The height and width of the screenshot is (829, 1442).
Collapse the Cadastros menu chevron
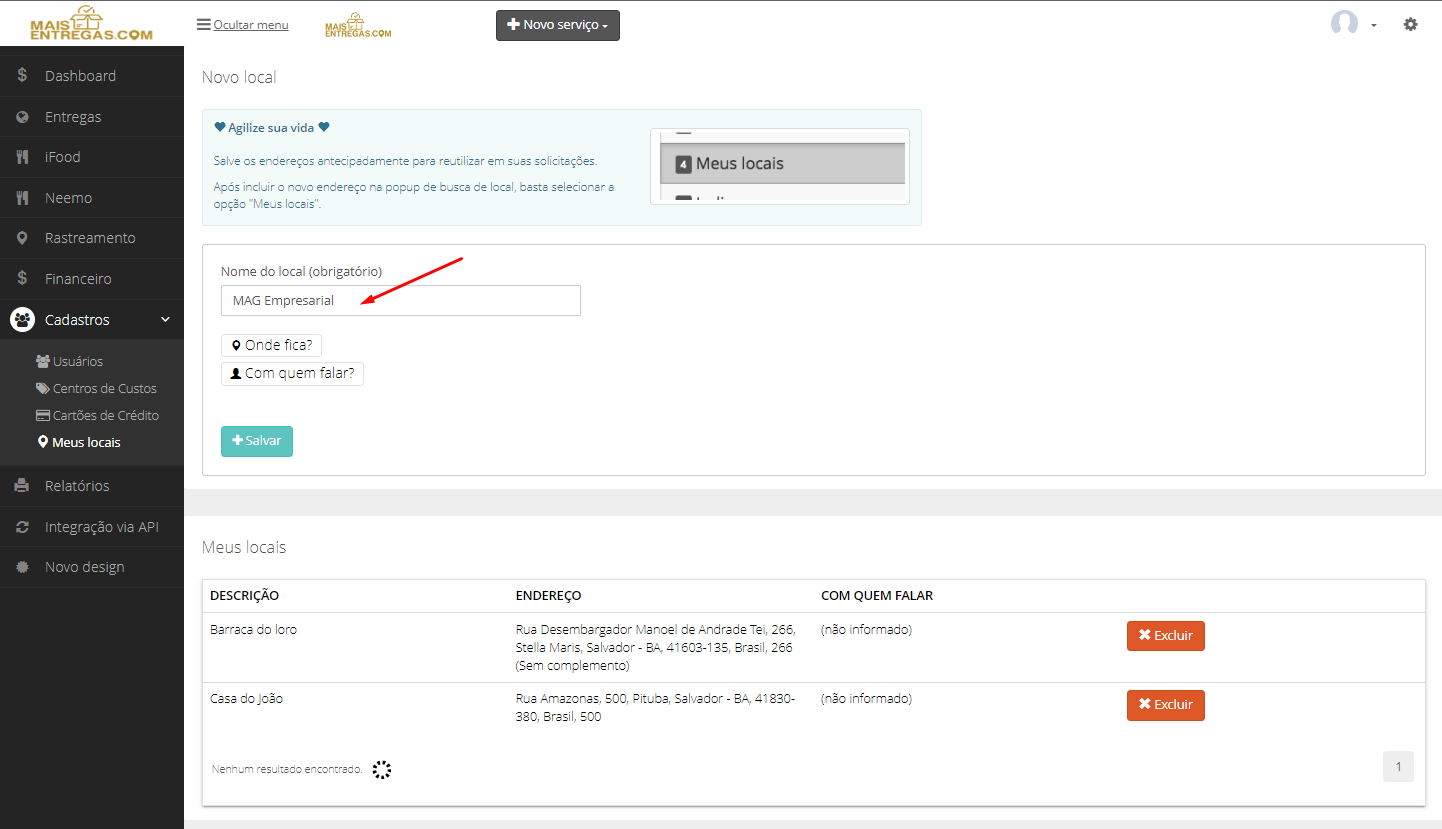coord(166,320)
